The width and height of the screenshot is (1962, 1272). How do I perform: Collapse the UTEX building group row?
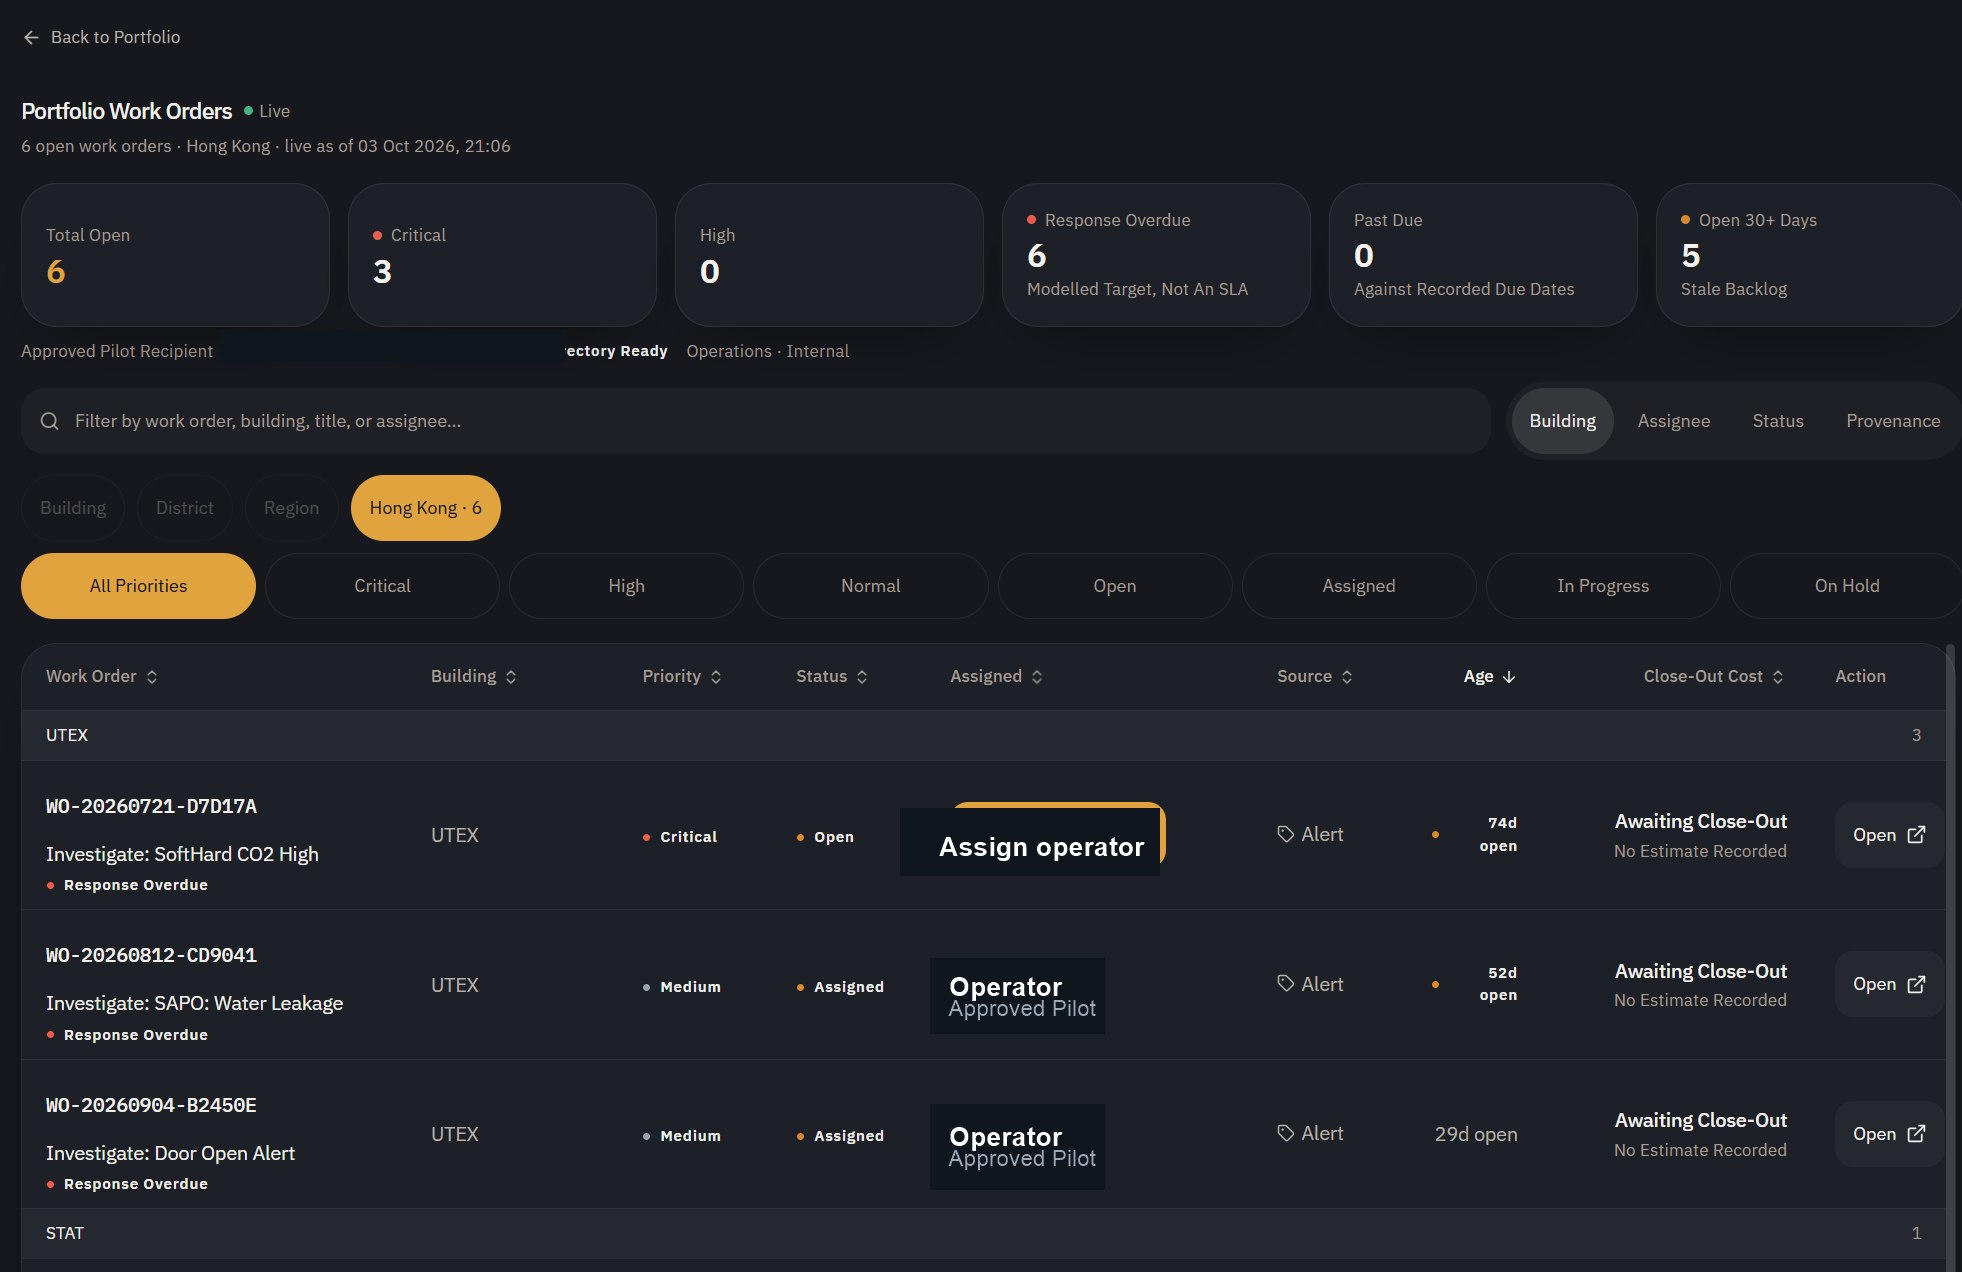coord(984,735)
